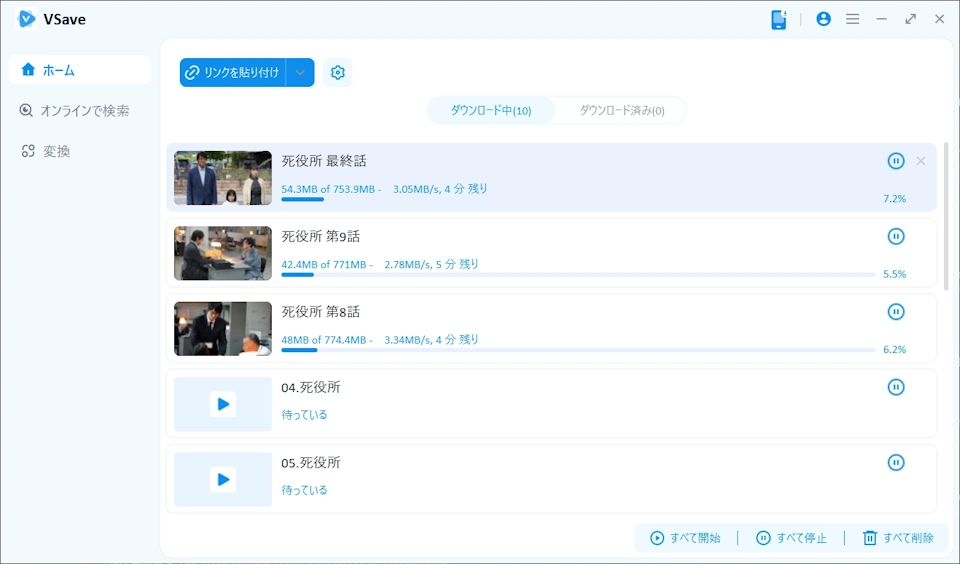Screen dimensions: 960x564
Task: Switch to the ダウンロード済み(0) tab
Action: [621, 111]
